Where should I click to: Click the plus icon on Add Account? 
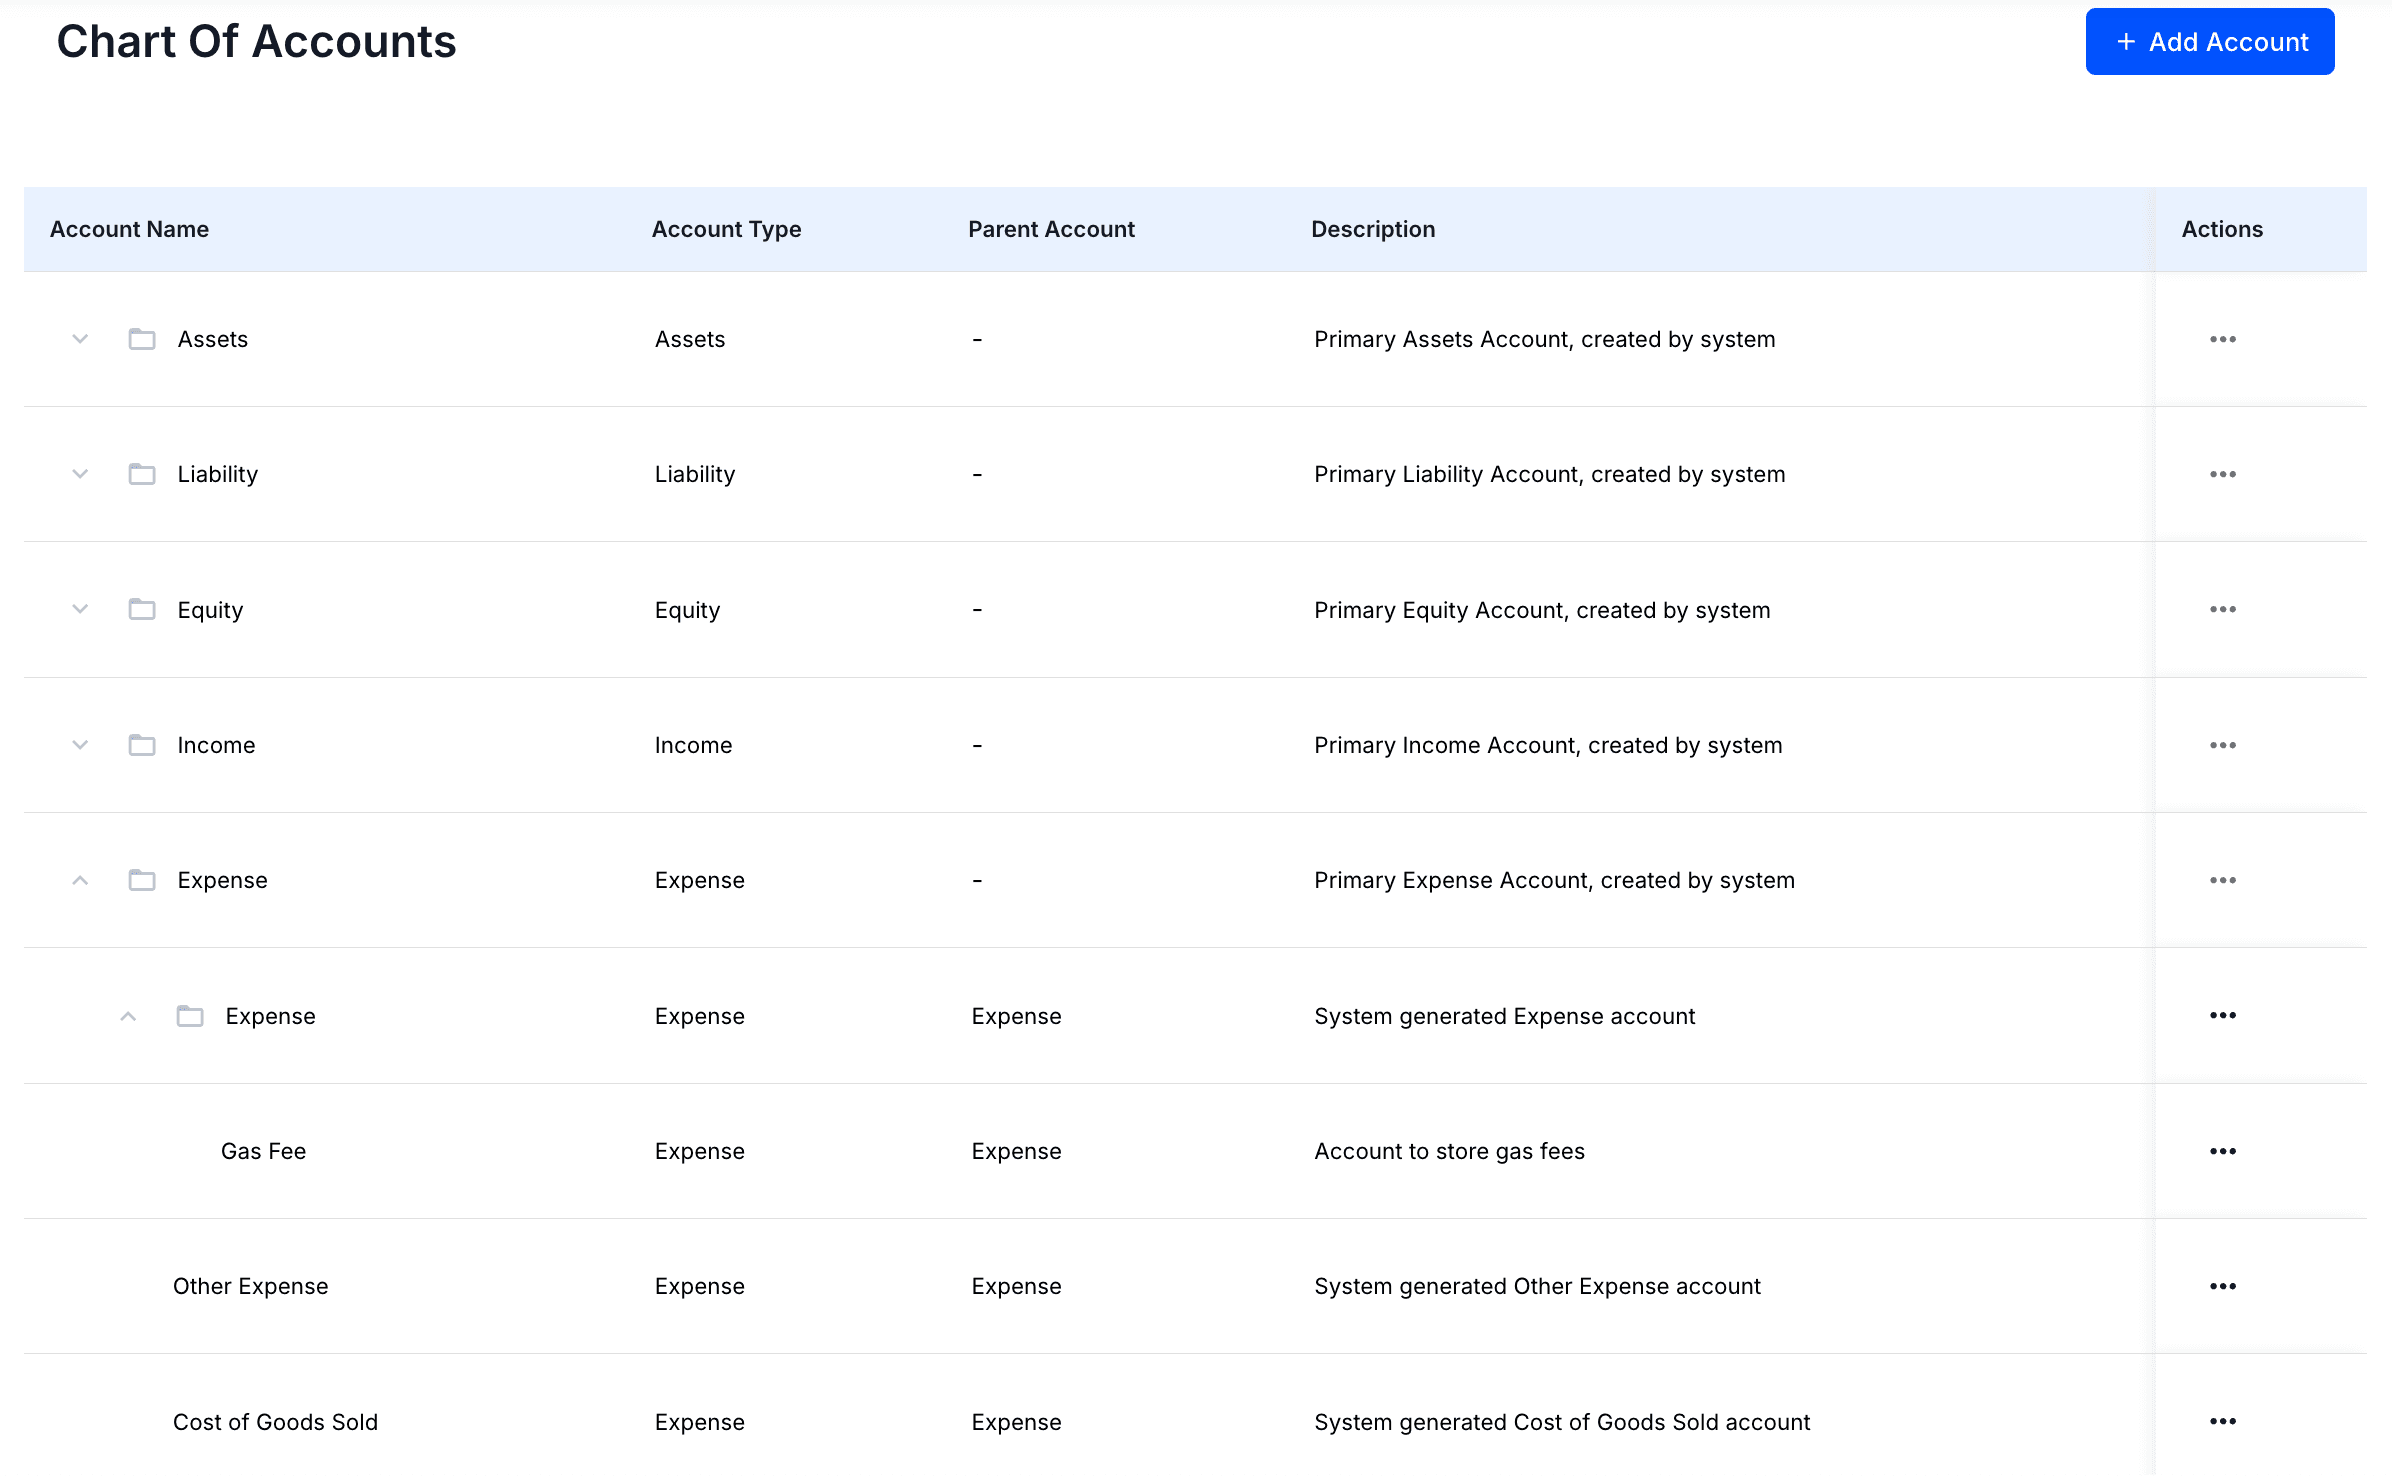coord(2125,42)
